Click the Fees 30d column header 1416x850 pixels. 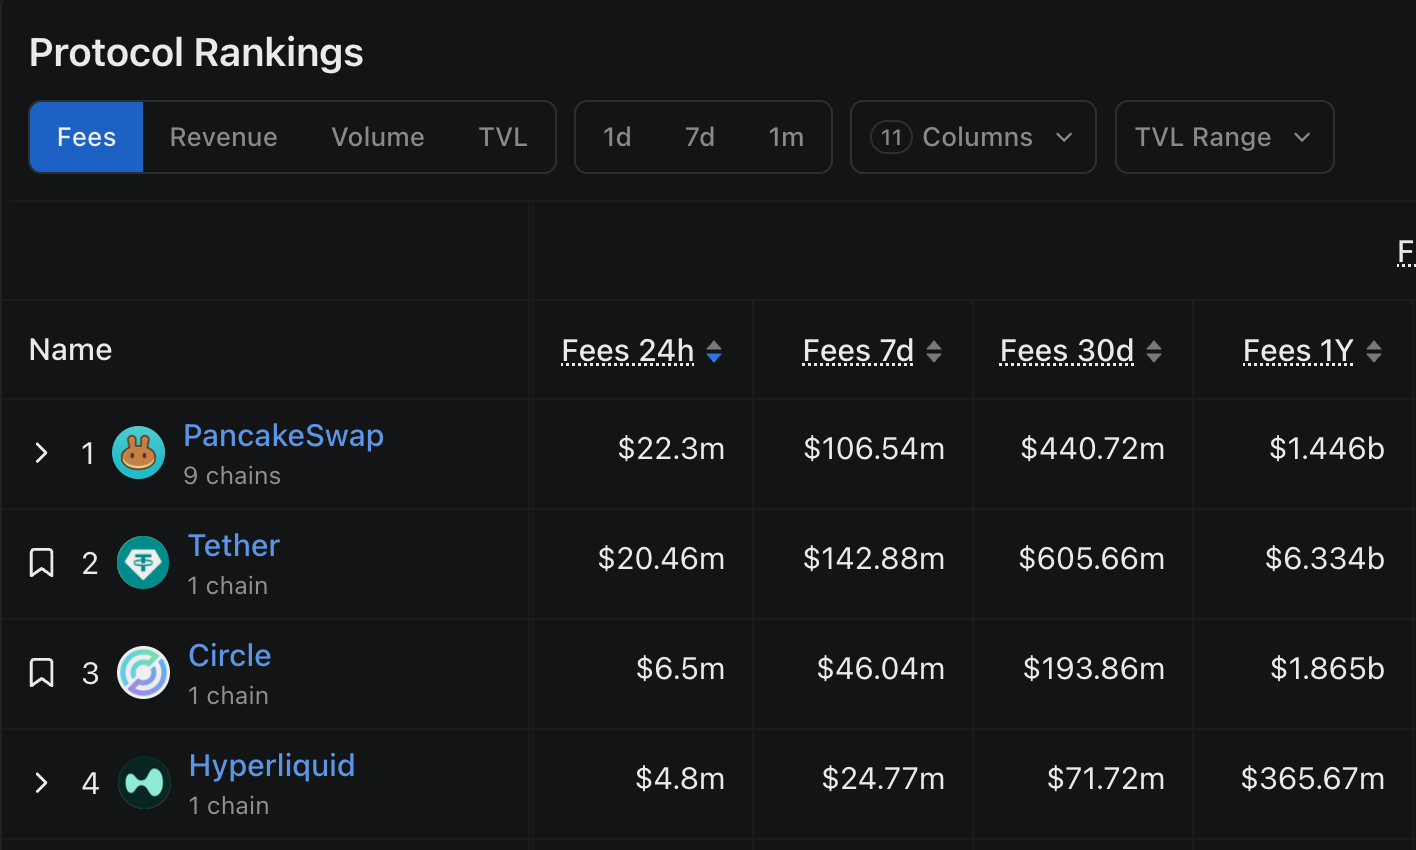(1067, 351)
